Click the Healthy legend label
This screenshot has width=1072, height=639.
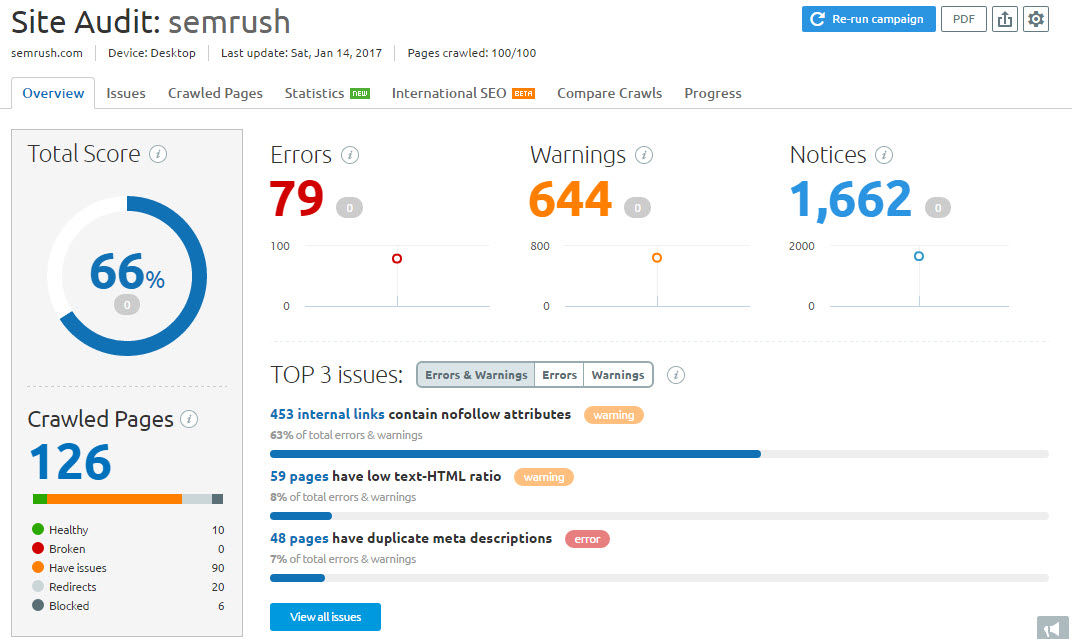coord(68,530)
